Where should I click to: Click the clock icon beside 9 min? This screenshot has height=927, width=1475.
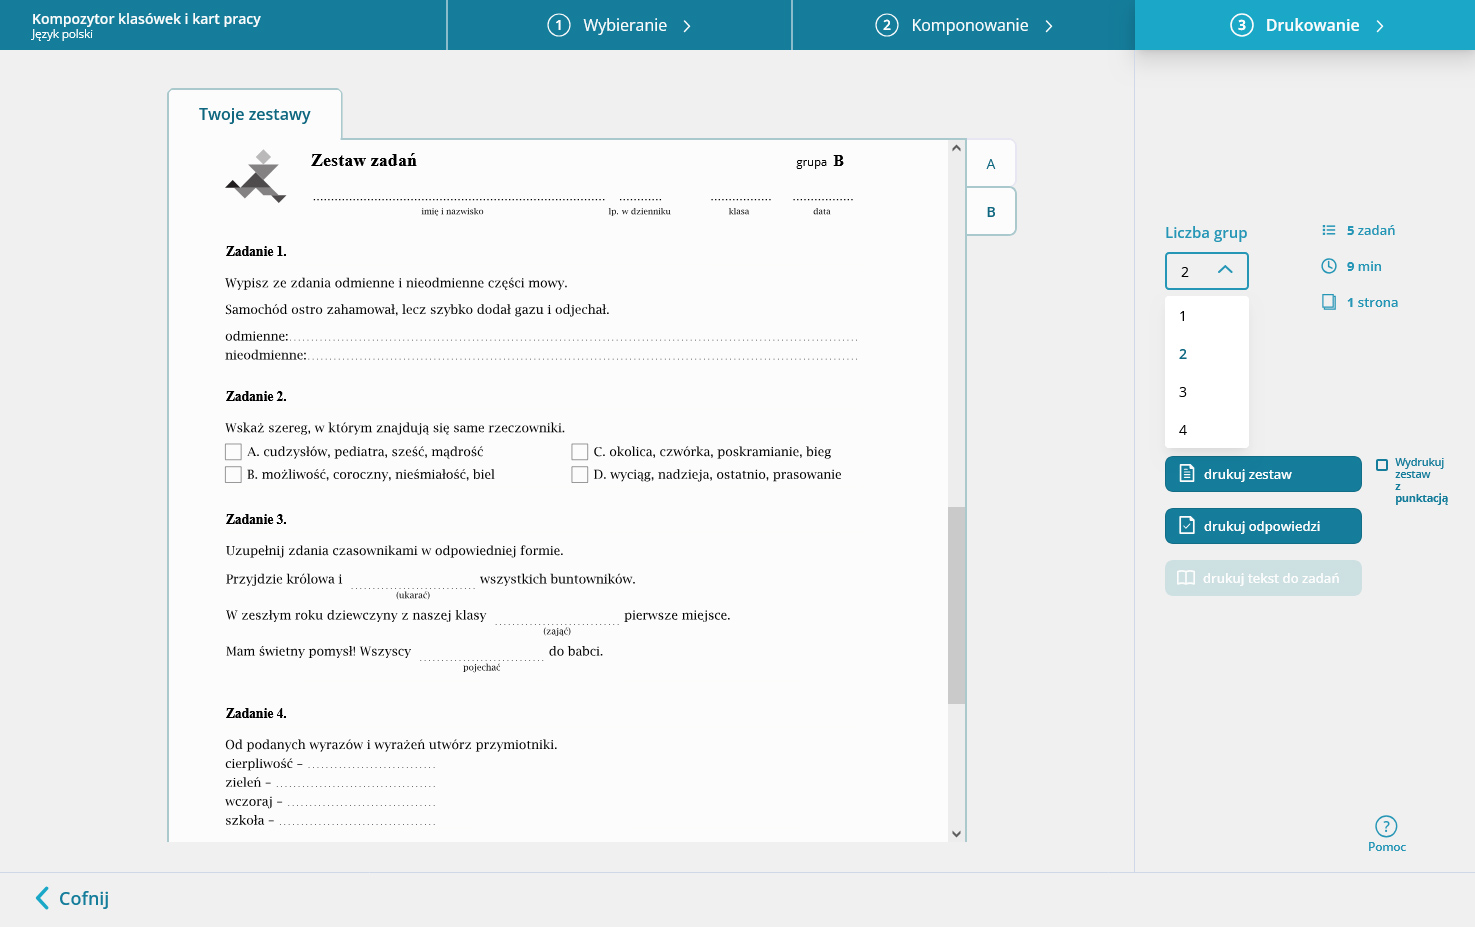pyautogui.click(x=1329, y=266)
